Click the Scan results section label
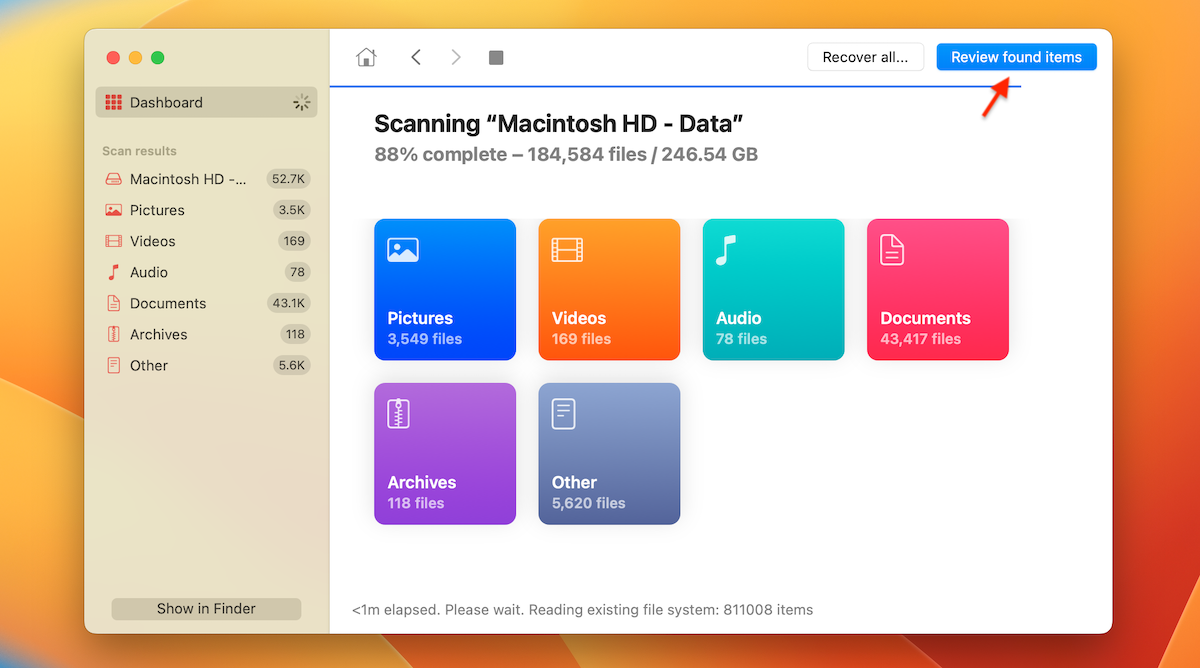1200x668 pixels. pos(139,151)
